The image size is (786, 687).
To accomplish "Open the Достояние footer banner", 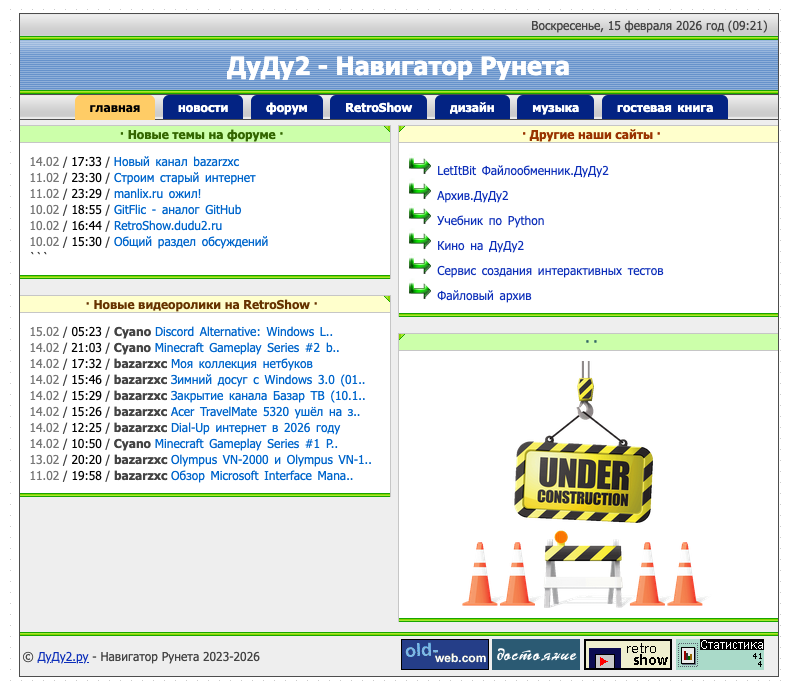I will coord(536,655).
